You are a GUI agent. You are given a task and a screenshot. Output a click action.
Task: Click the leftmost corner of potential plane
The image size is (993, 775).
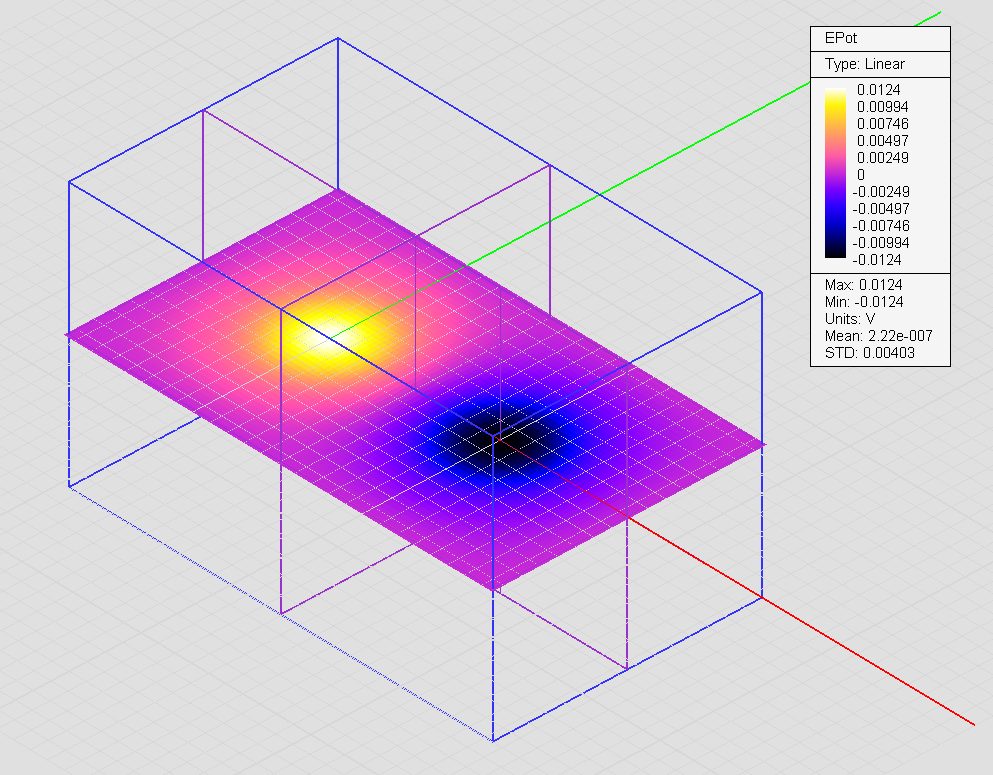tap(68, 334)
